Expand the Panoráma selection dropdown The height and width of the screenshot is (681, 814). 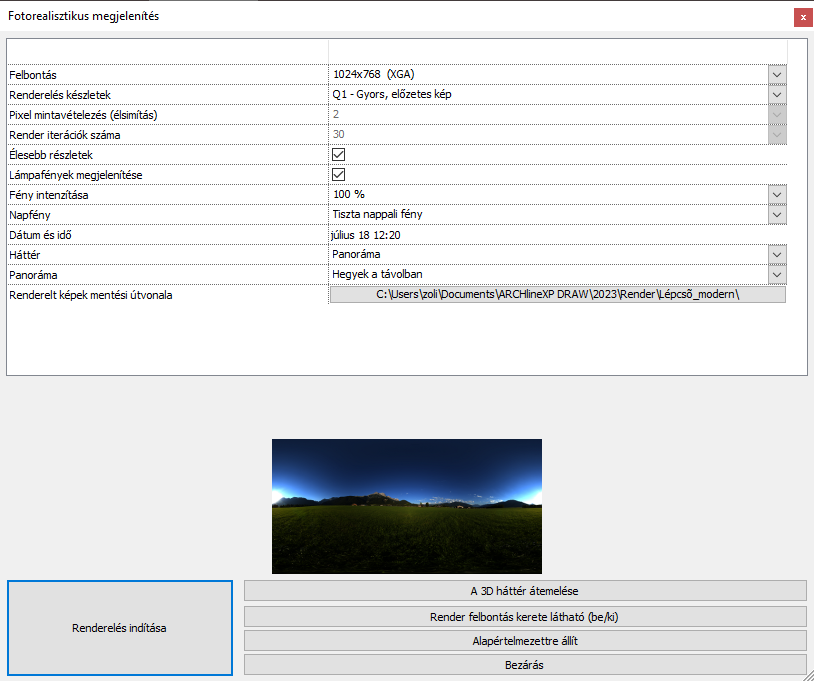click(777, 274)
